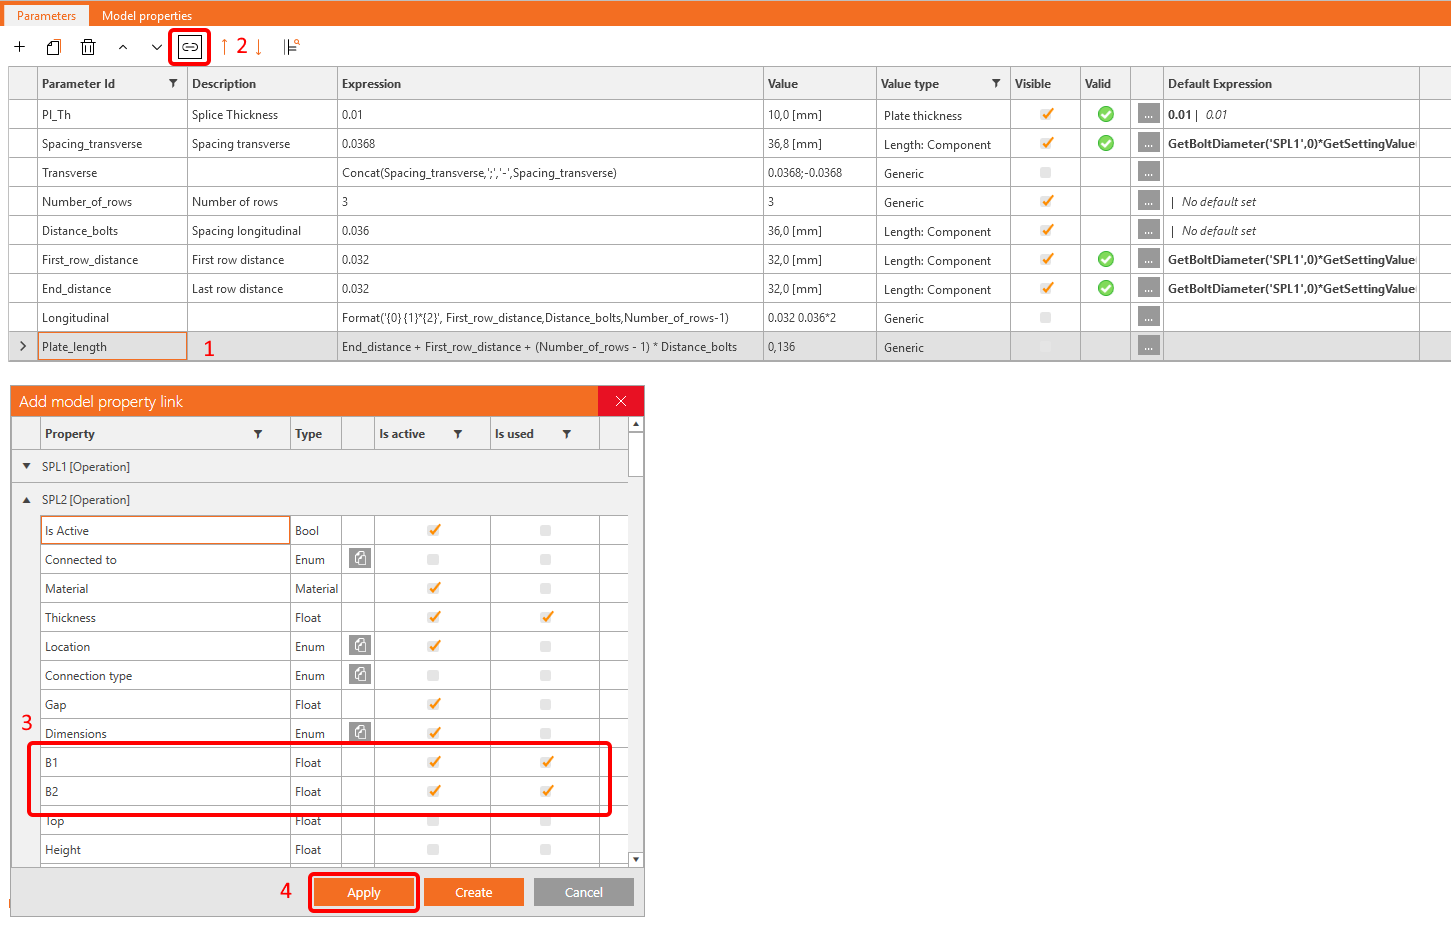The image size is (1451, 931).
Task: Select the Parameters tab
Action: click(46, 16)
